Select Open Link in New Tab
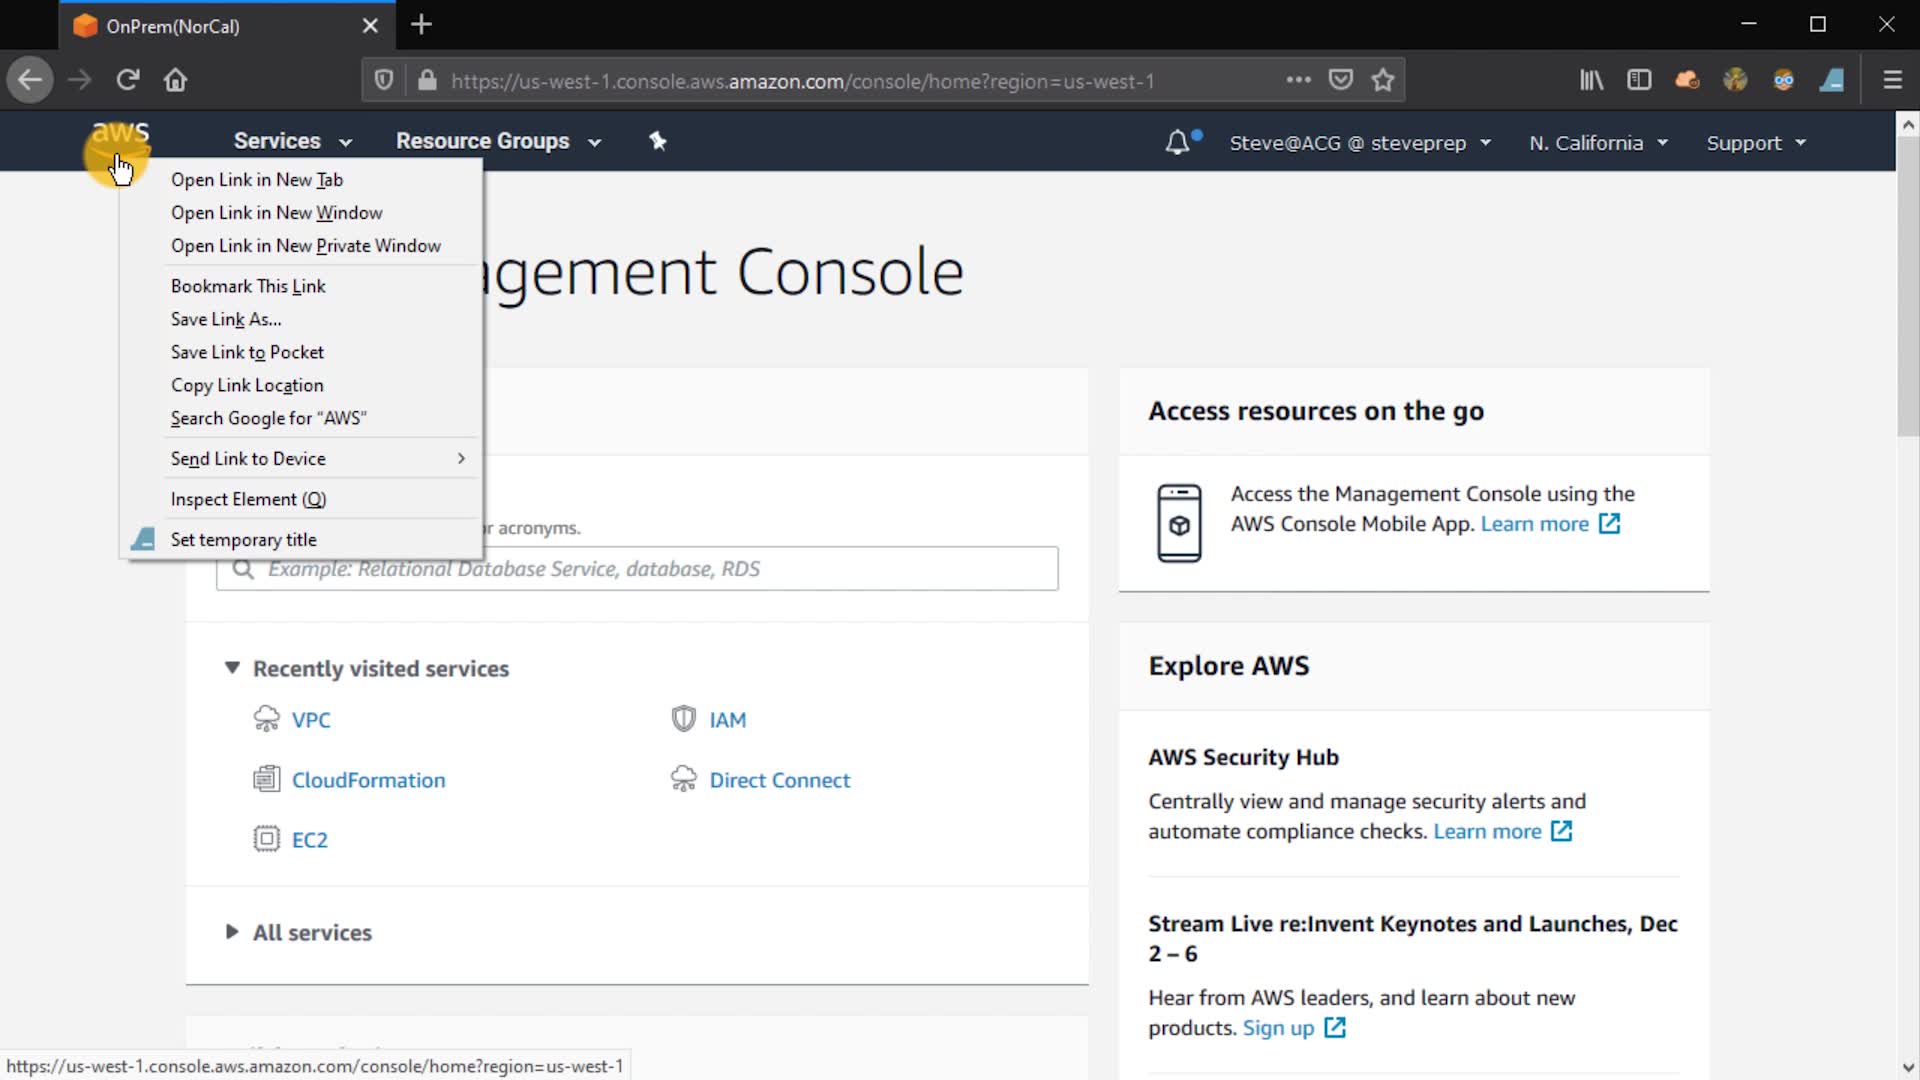This screenshot has width=1920, height=1080. click(257, 180)
